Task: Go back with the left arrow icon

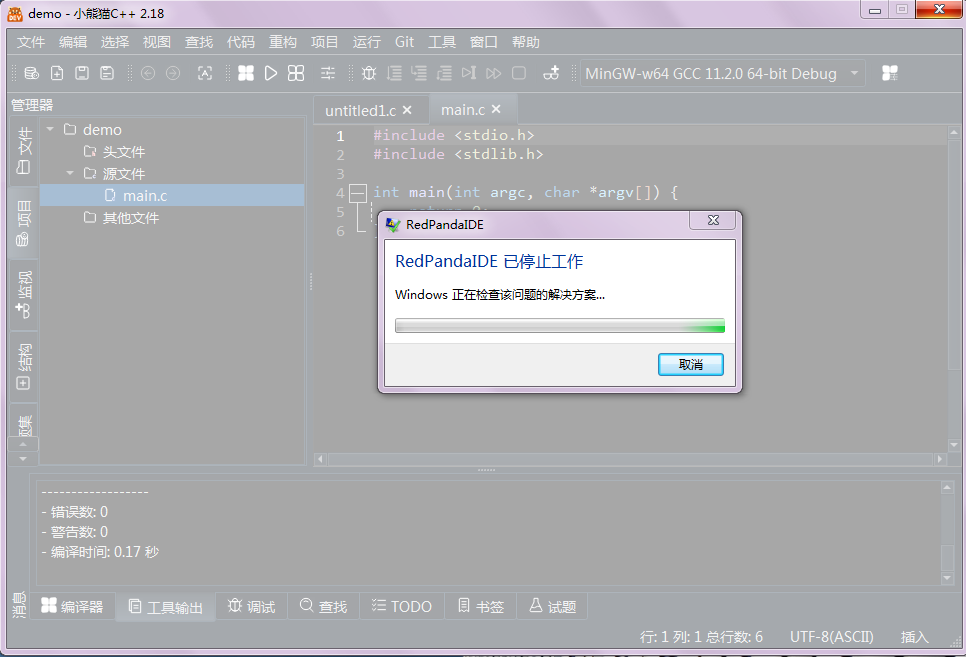Action: click(148, 73)
